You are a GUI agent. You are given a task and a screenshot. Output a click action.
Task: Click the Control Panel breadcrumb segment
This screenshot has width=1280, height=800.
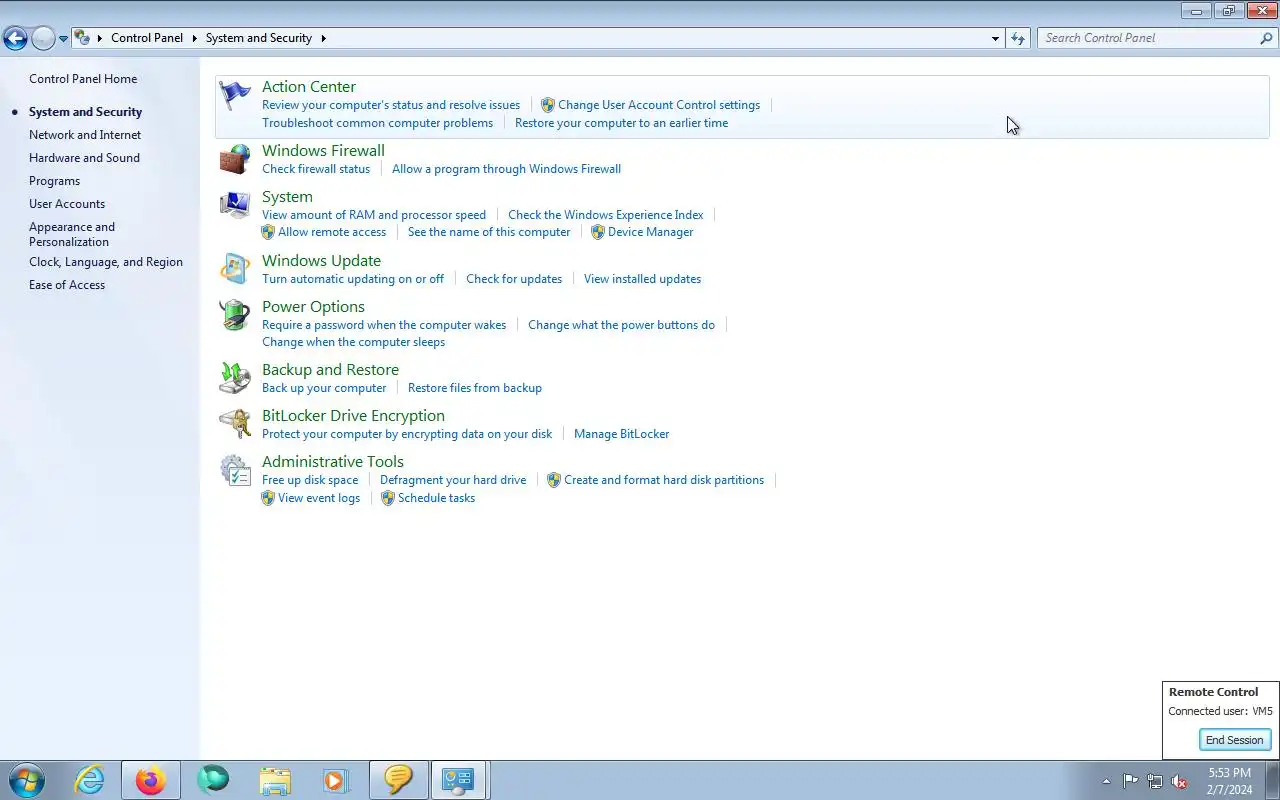pyautogui.click(x=147, y=38)
